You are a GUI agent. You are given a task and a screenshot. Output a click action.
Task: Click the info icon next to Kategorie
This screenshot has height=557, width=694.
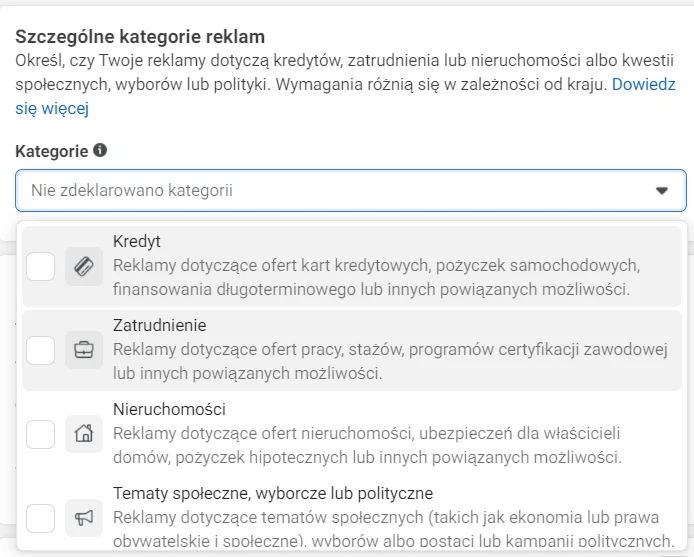click(100, 151)
